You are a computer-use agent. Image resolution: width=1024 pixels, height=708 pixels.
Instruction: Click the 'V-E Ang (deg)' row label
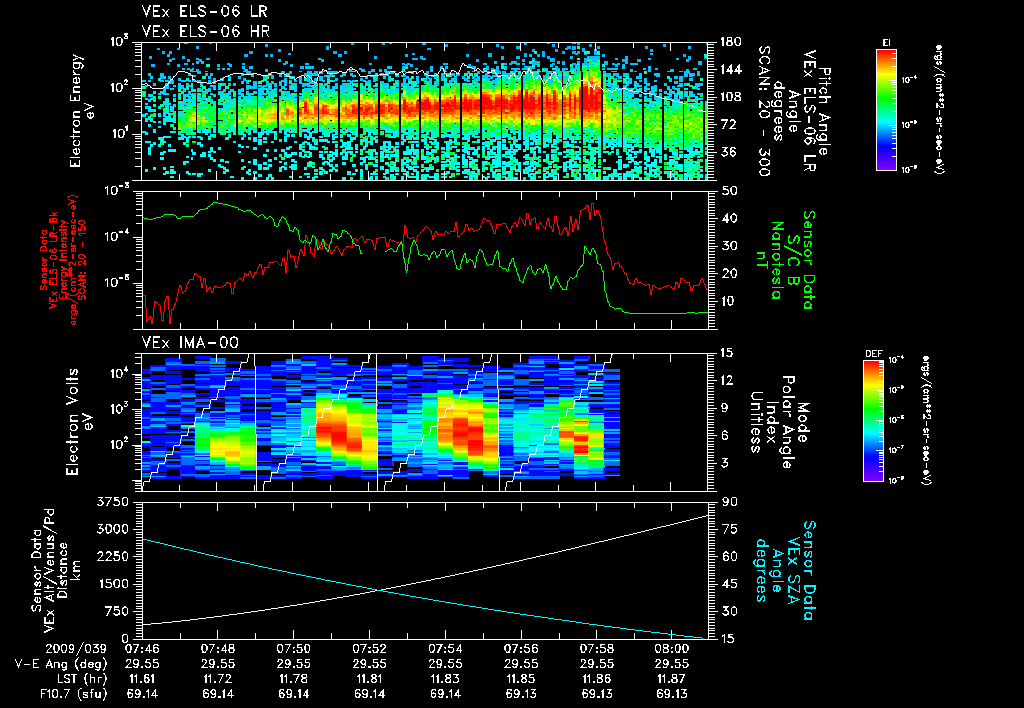(x=61, y=664)
